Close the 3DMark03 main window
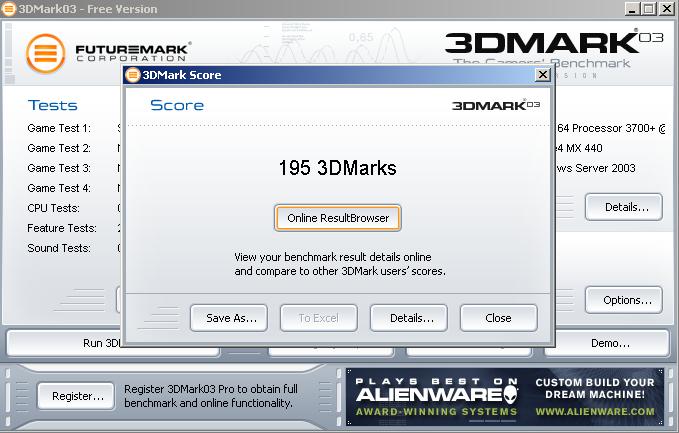Image resolution: width=679 pixels, height=433 pixels. [666, 9]
